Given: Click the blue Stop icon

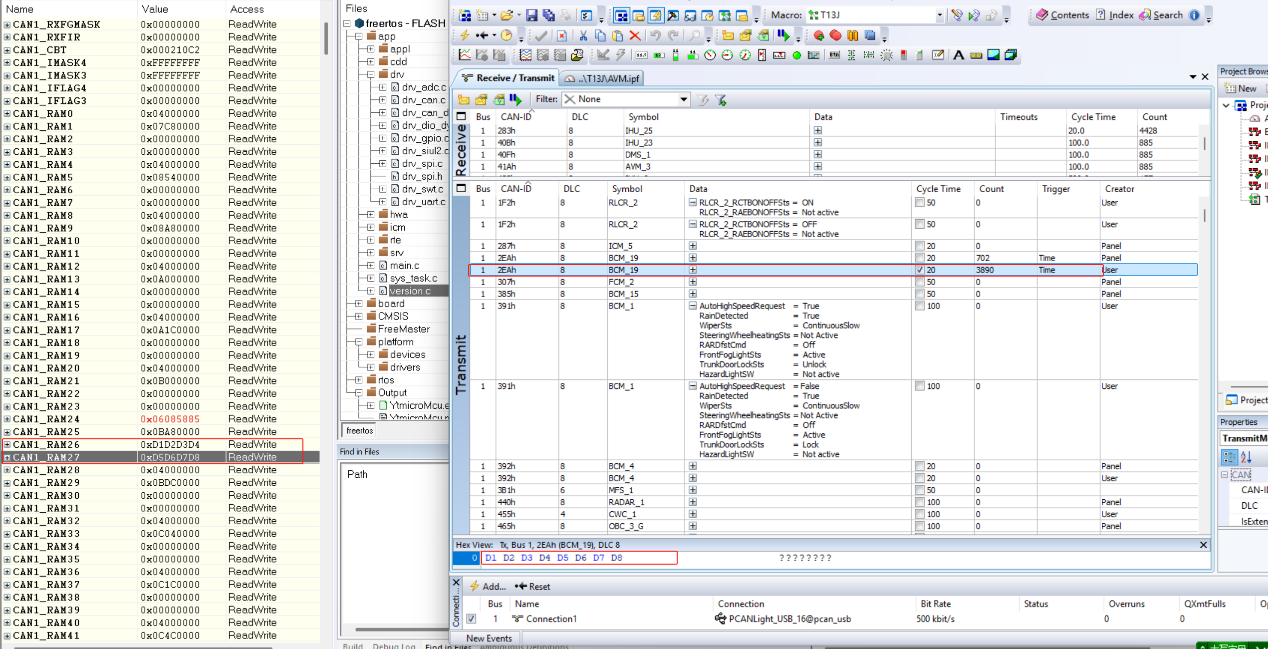Looking at the screenshot, I should pos(869,35).
